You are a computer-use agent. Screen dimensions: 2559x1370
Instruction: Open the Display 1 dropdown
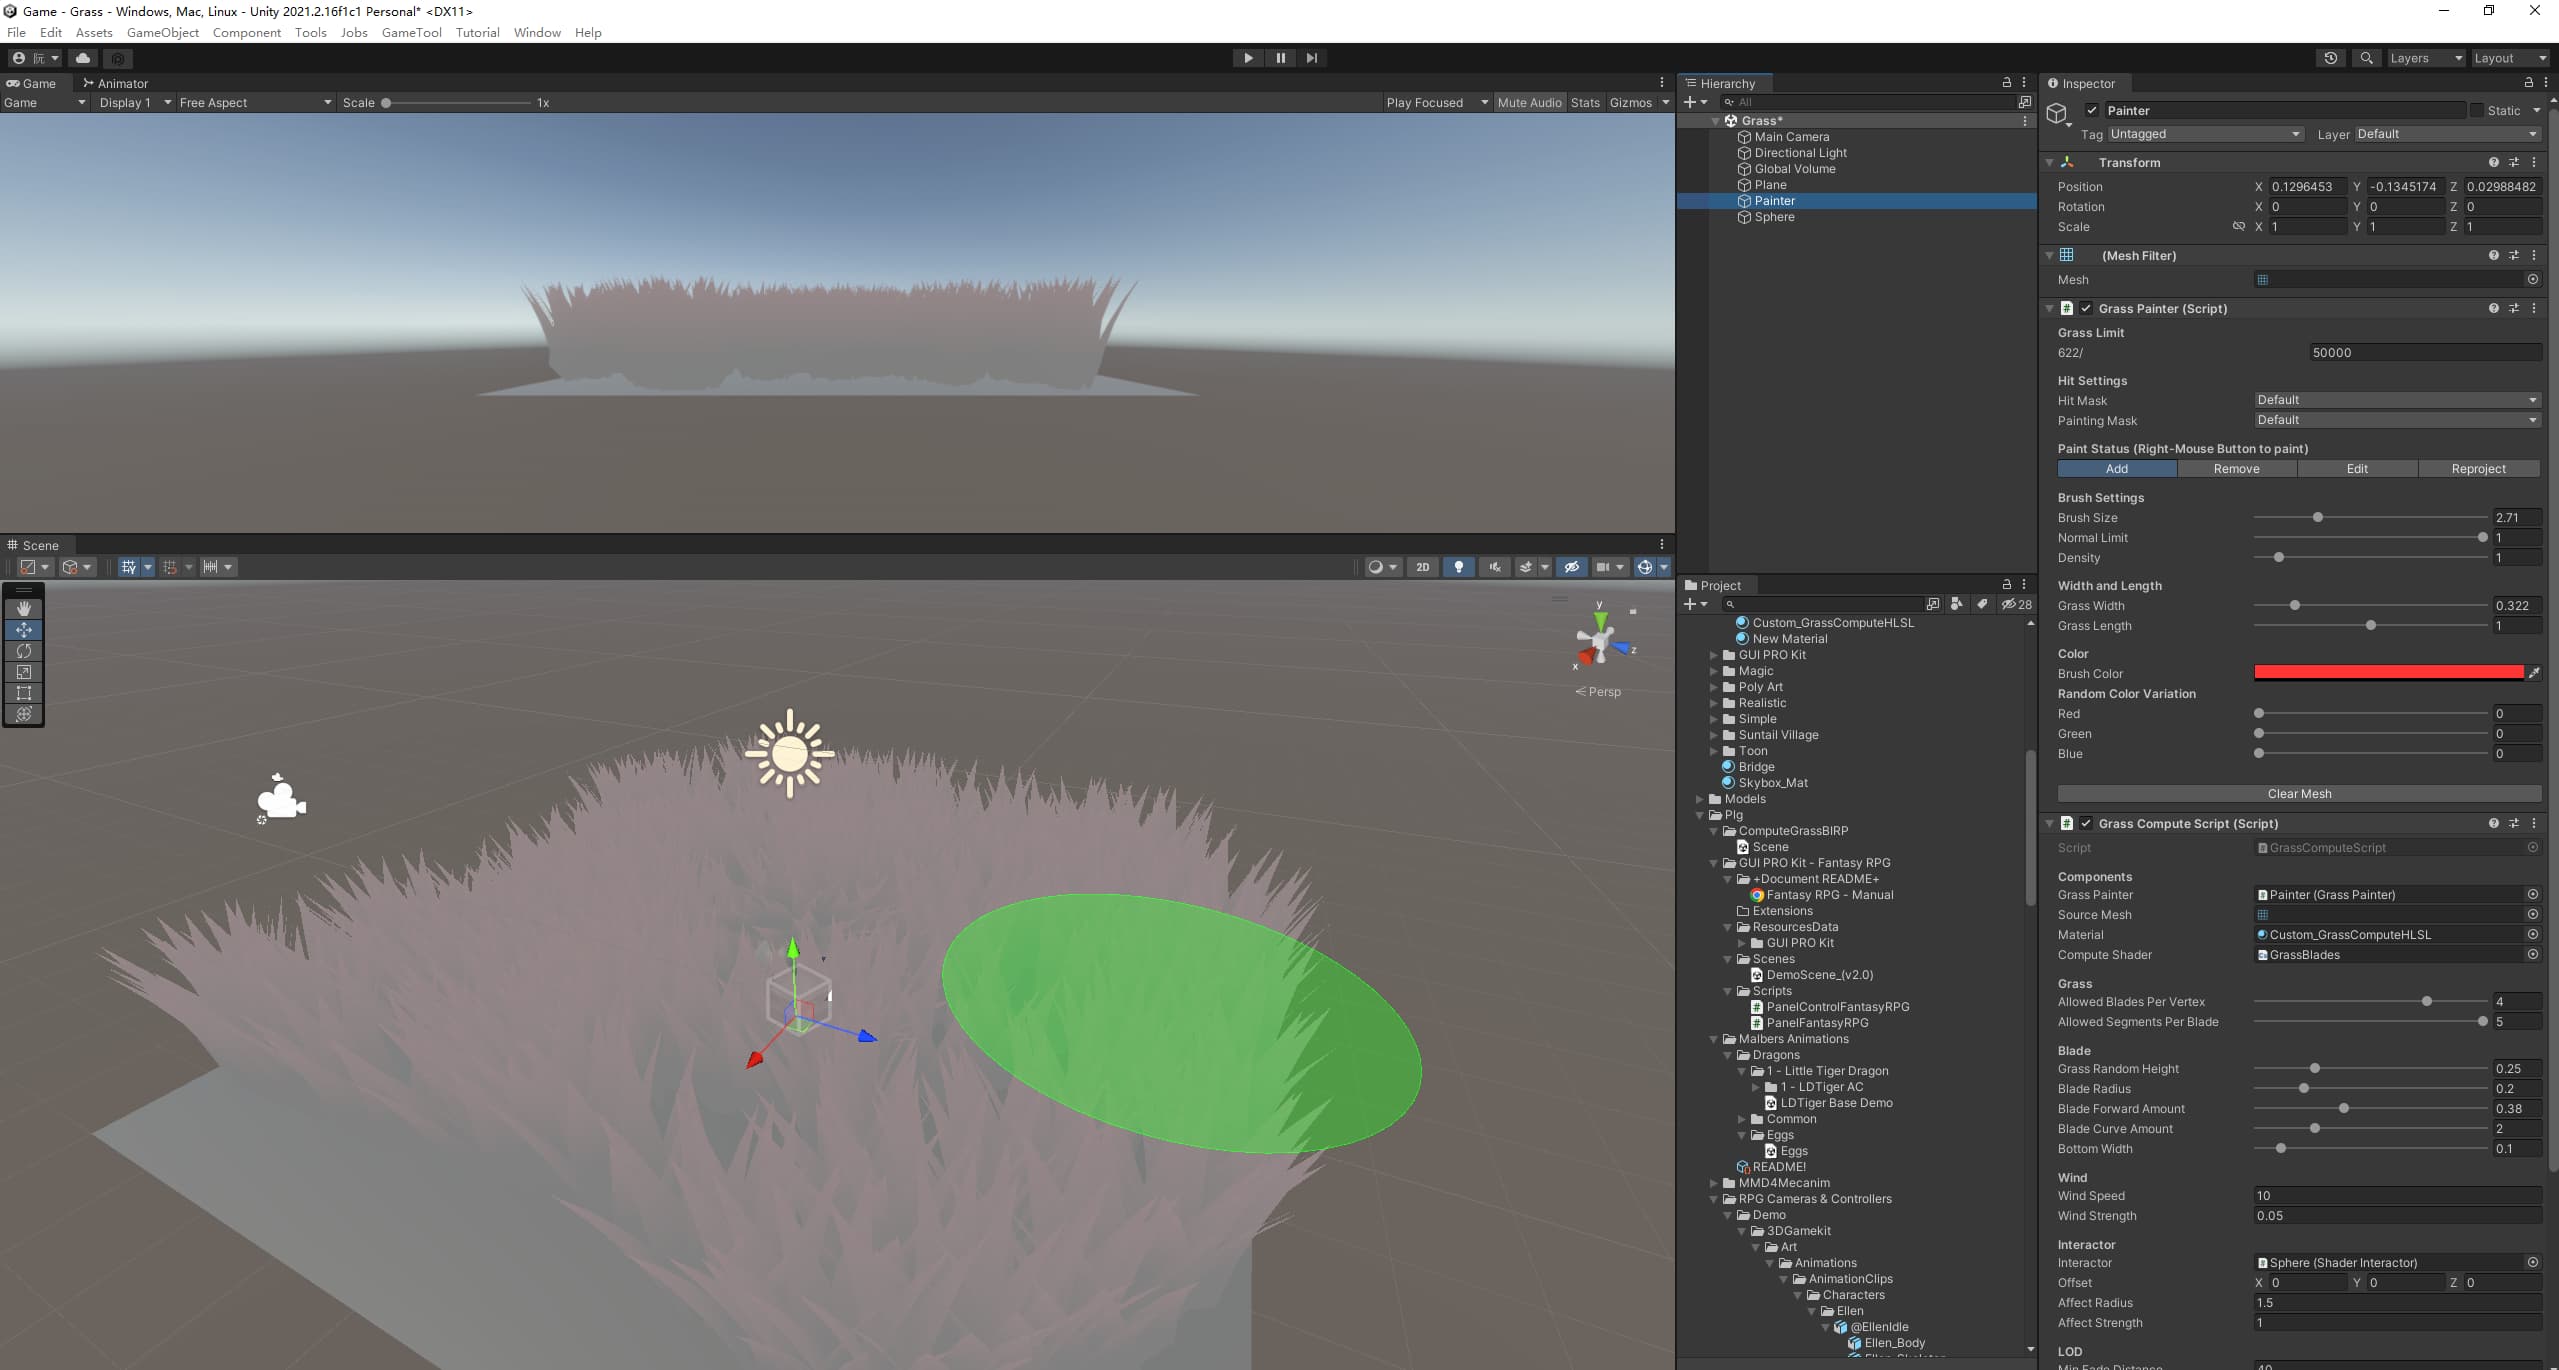pyautogui.click(x=135, y=103)
